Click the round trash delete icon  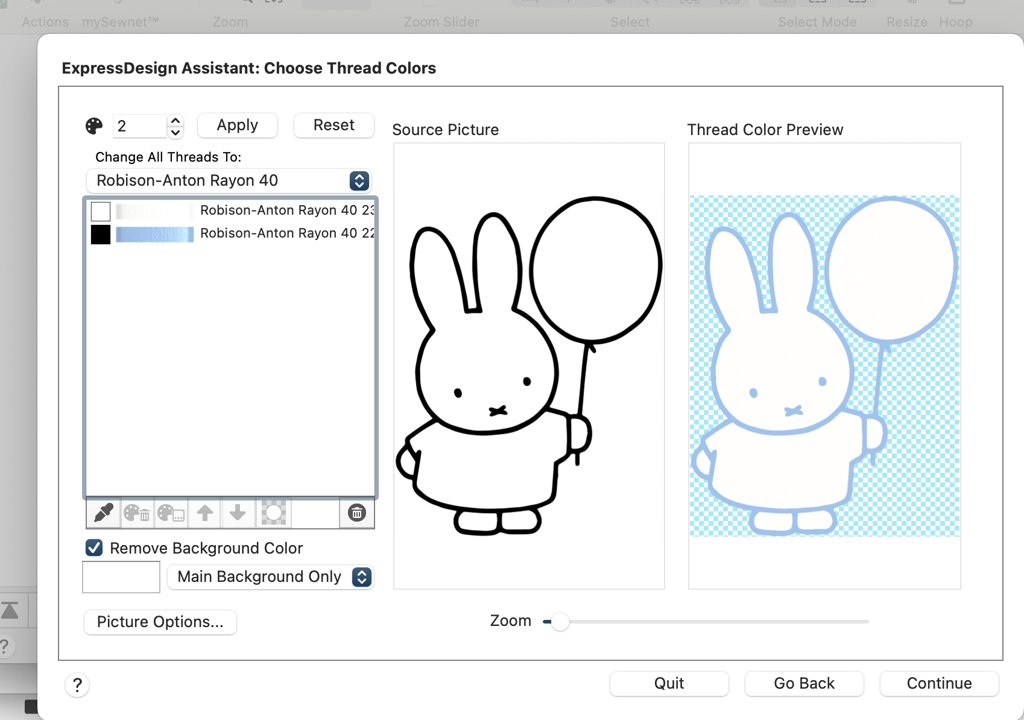click(x=357, y=513)
